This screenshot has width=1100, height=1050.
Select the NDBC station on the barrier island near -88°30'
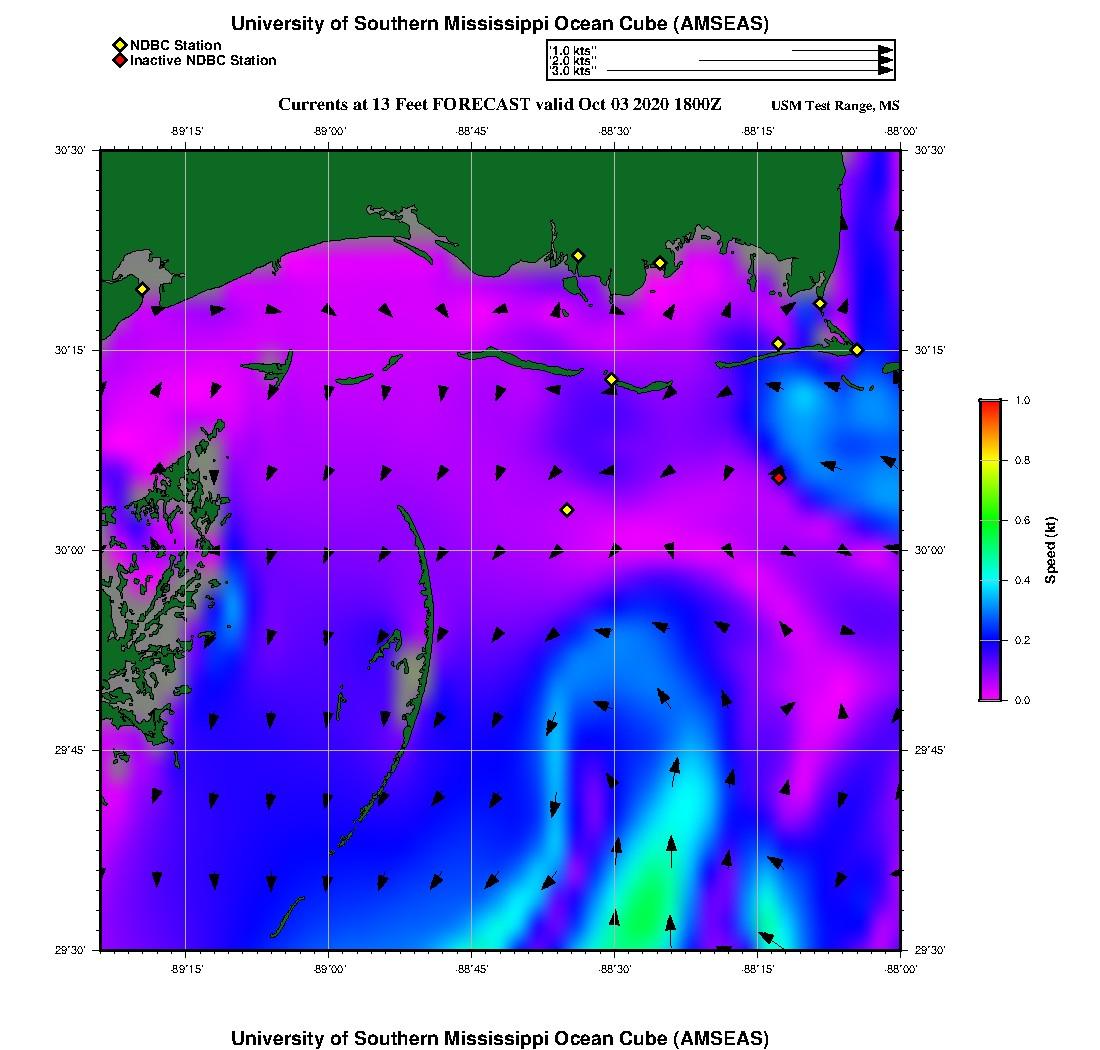click(611, 379)
